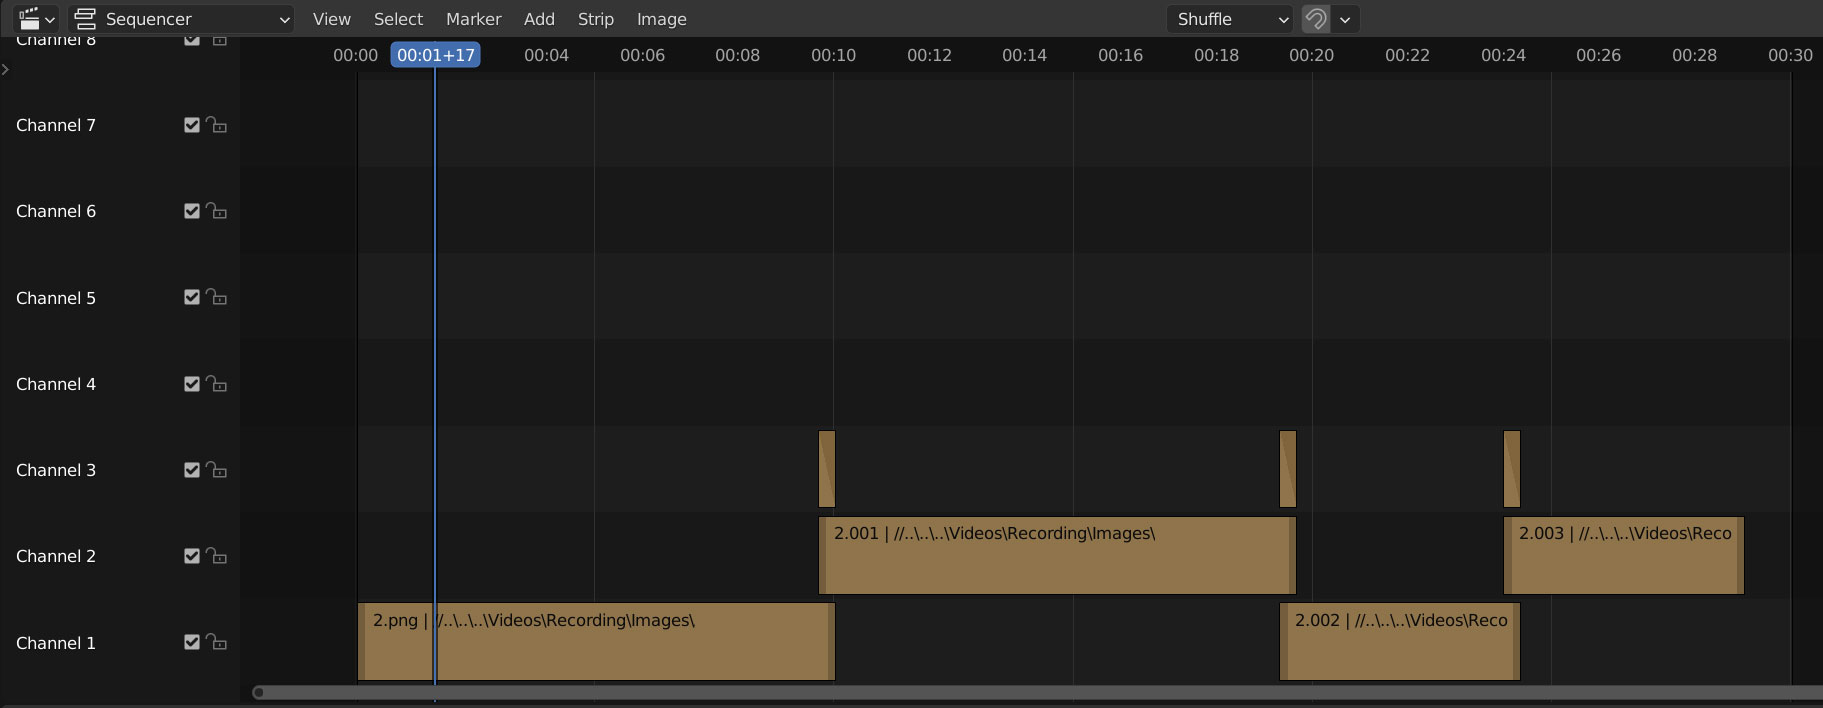Uncheck the Channel 6 mute checkbox
Image resolution: width=1823 pixels, height=708 pixels.
(x=192, y=211)
